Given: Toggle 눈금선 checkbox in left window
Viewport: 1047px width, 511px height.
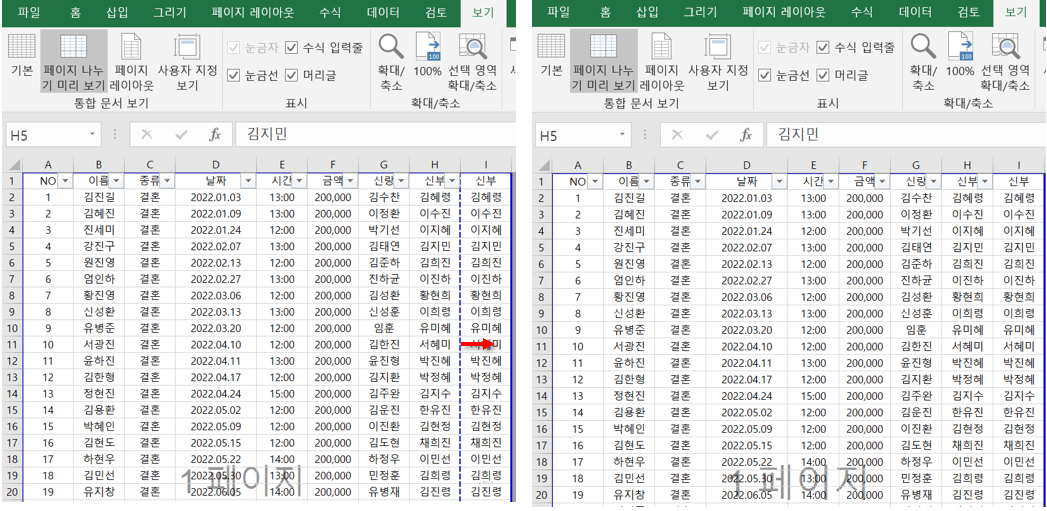Looking at the screenshot, I should [233, 75].
